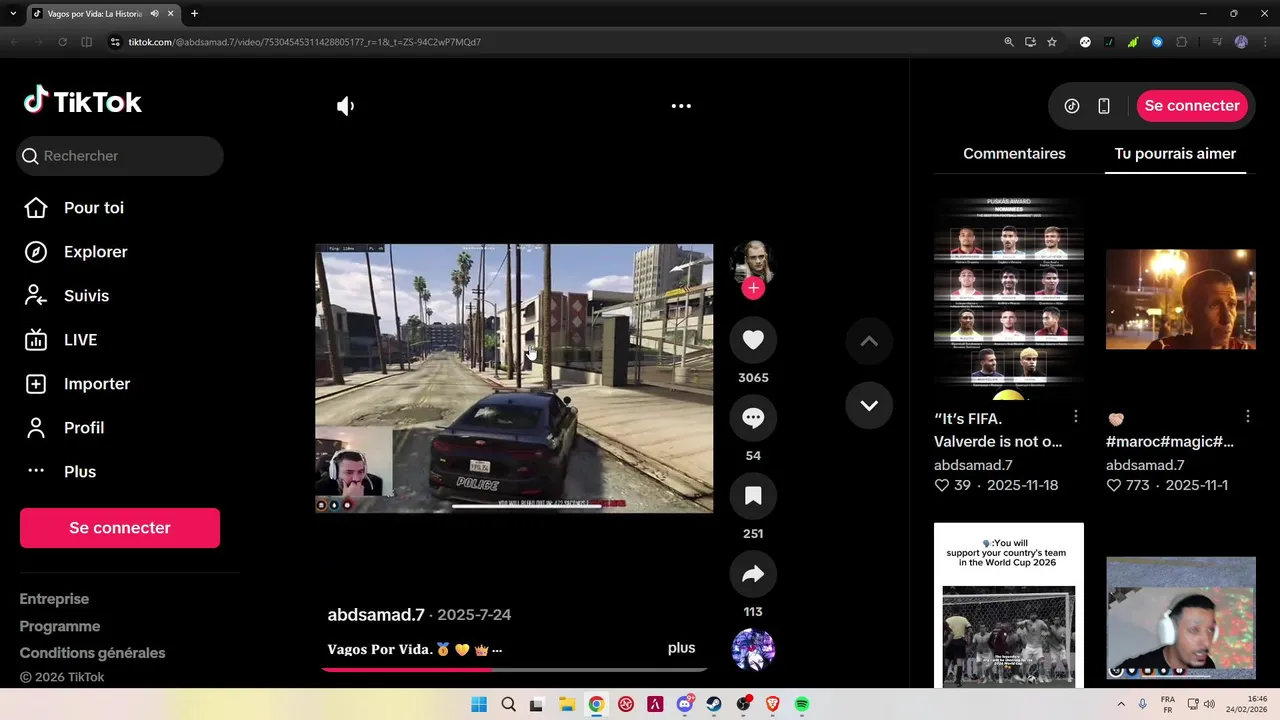Open browser zoom magnifier icon

(1009, 42)
